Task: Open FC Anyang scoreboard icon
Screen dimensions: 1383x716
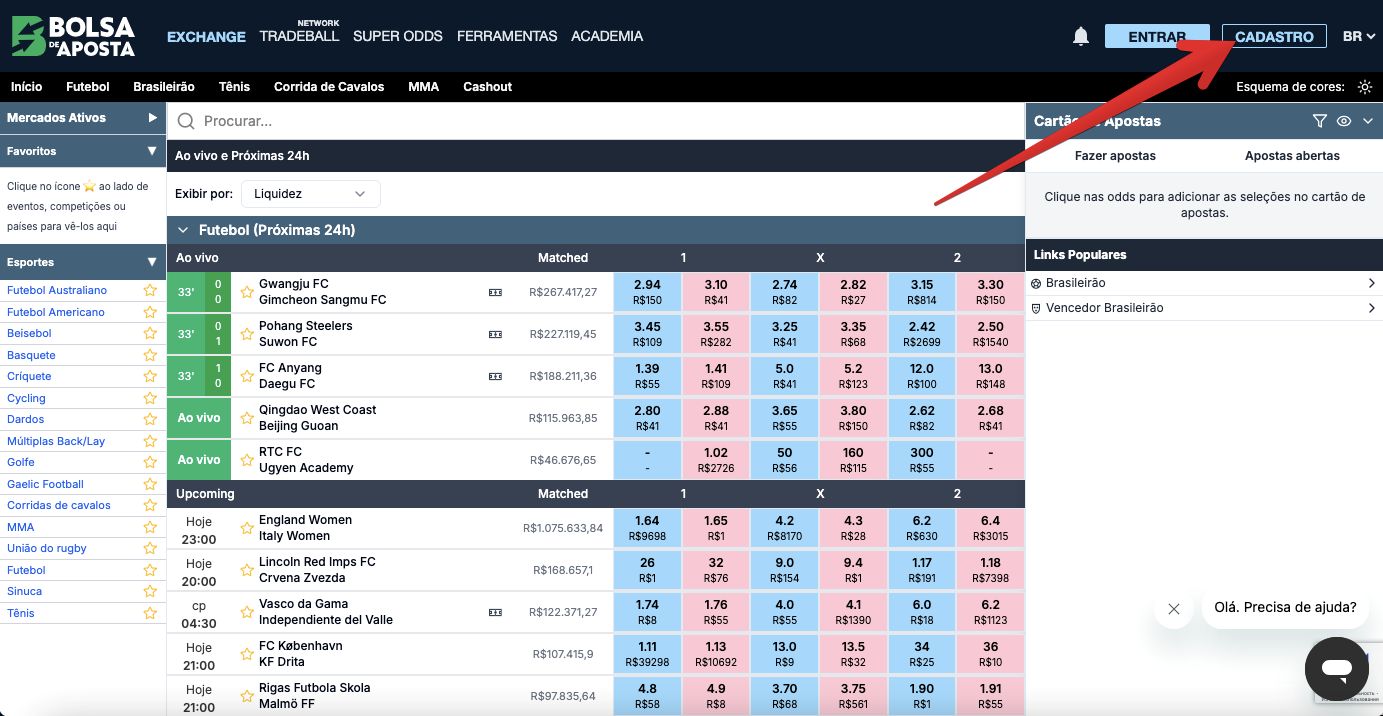Action: (x=495, y=376)
